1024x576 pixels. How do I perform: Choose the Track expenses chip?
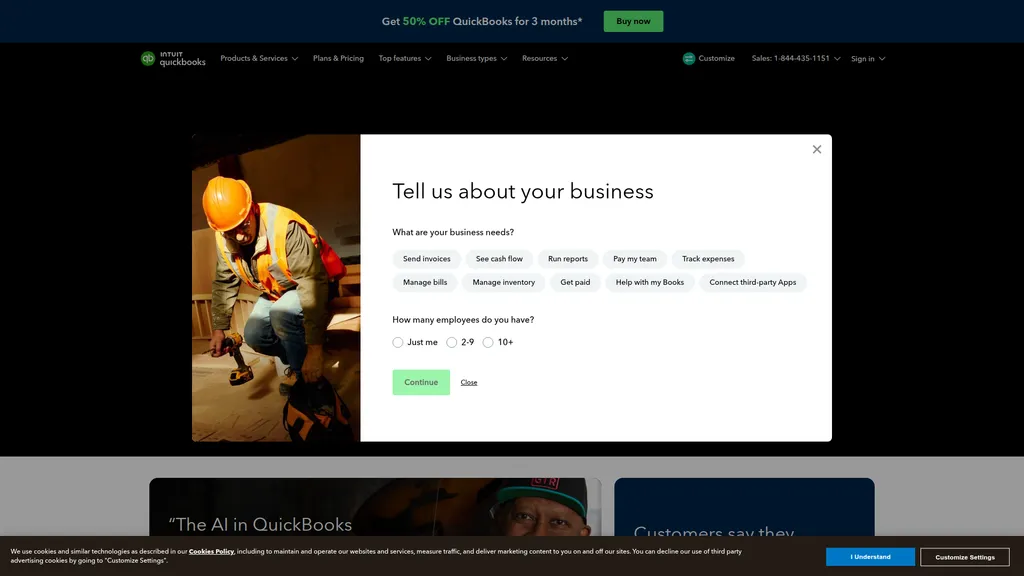pos(708,259)
